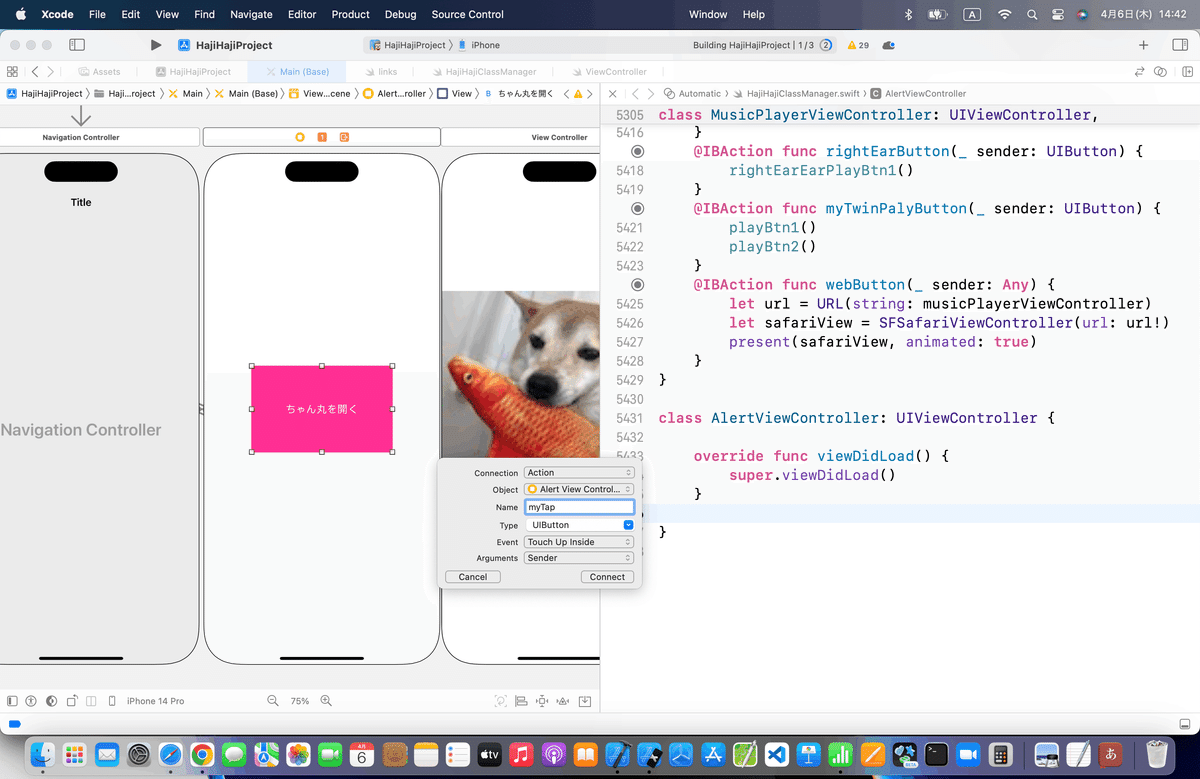Switch to the Assets tab
1200x779 pixels.
click(x=98, y=72)
